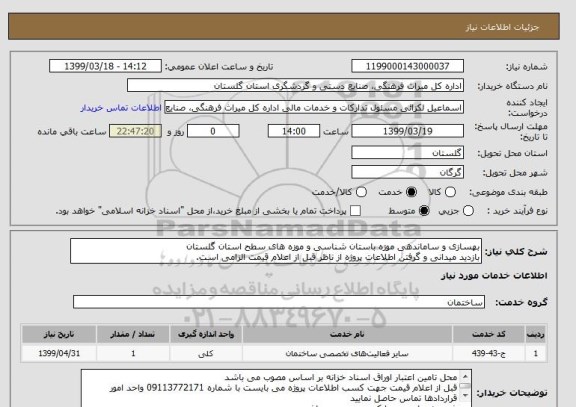Click the response deadline date 1399/03/19
Viewport: 576px width, 407px height.
(407, 131)
